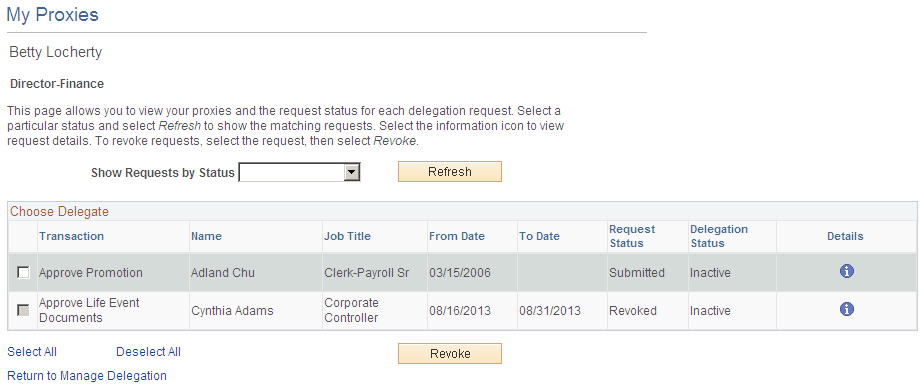Click the Deselect All link

click(148, 352)
